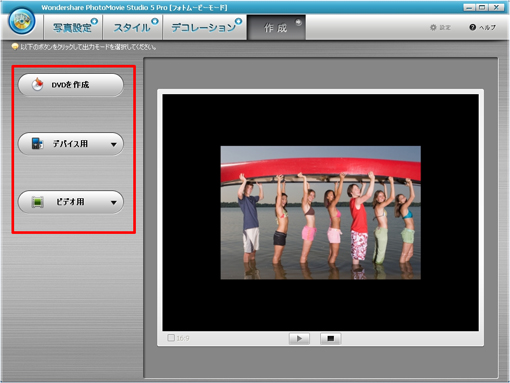Minimize the PhotoMovie Studio window
The height and width of the screenshot is (383, 510).
(x=469, y=7)
